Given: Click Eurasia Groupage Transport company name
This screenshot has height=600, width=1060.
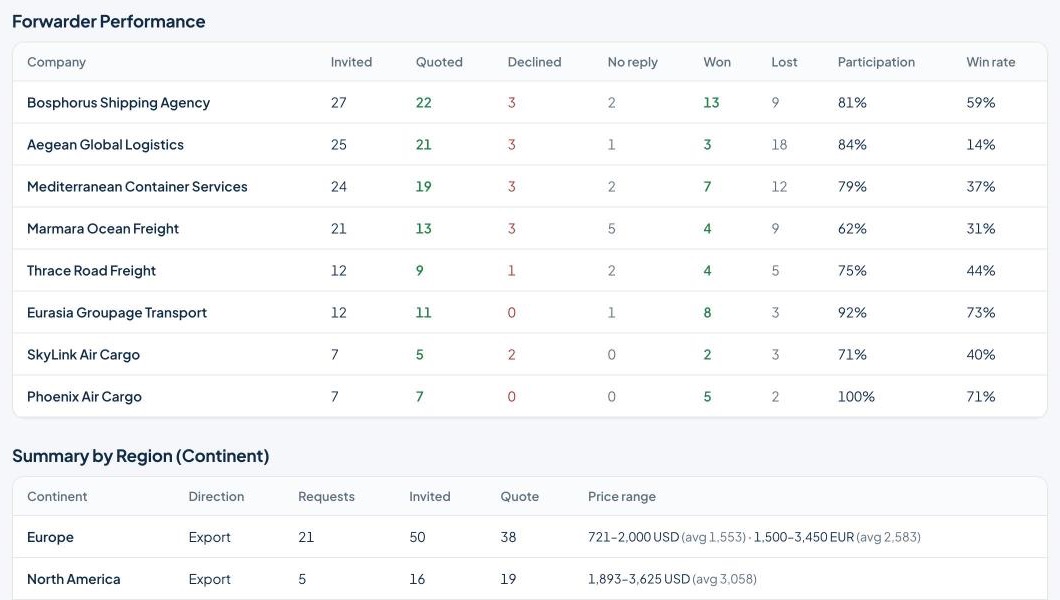Looking at the screenshot, I should 117,313.
